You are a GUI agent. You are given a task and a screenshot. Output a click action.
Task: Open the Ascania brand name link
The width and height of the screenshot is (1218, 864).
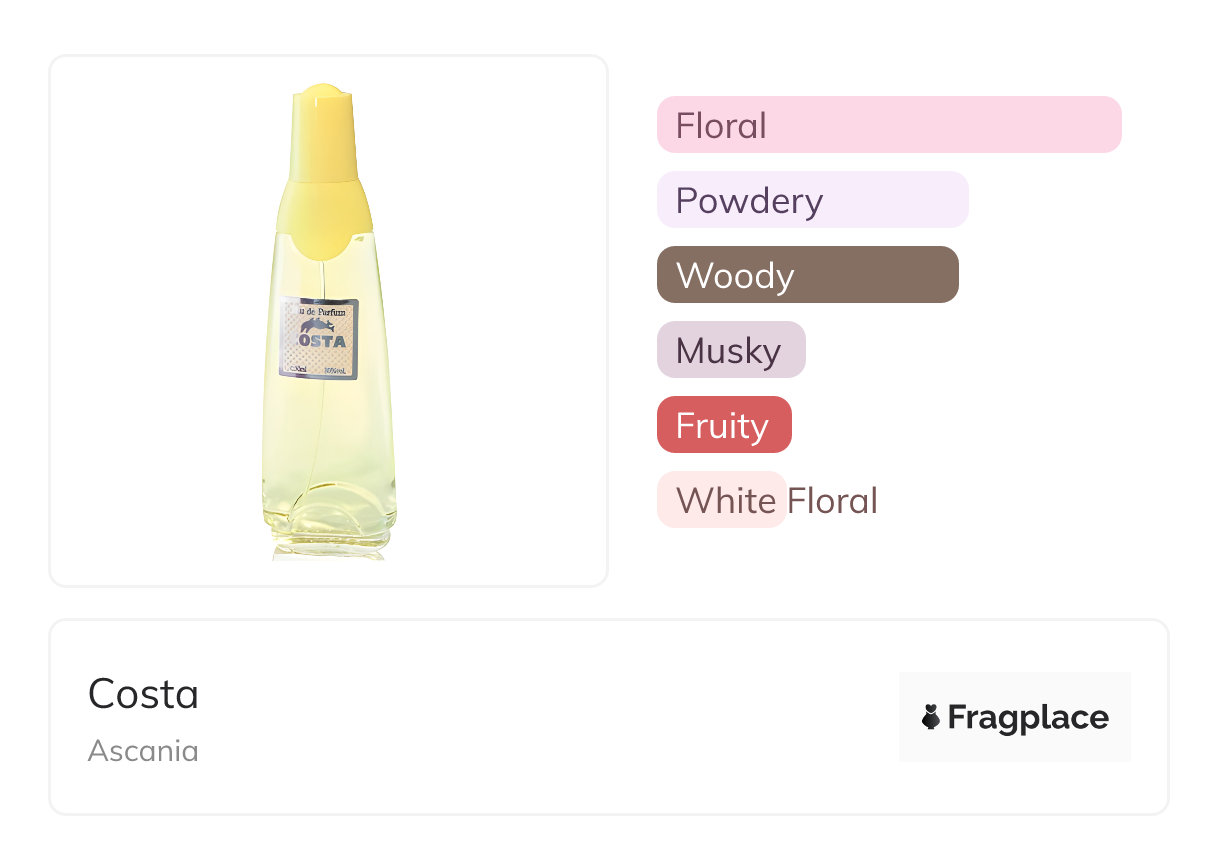pyautogui.click(x=143, y=750)
